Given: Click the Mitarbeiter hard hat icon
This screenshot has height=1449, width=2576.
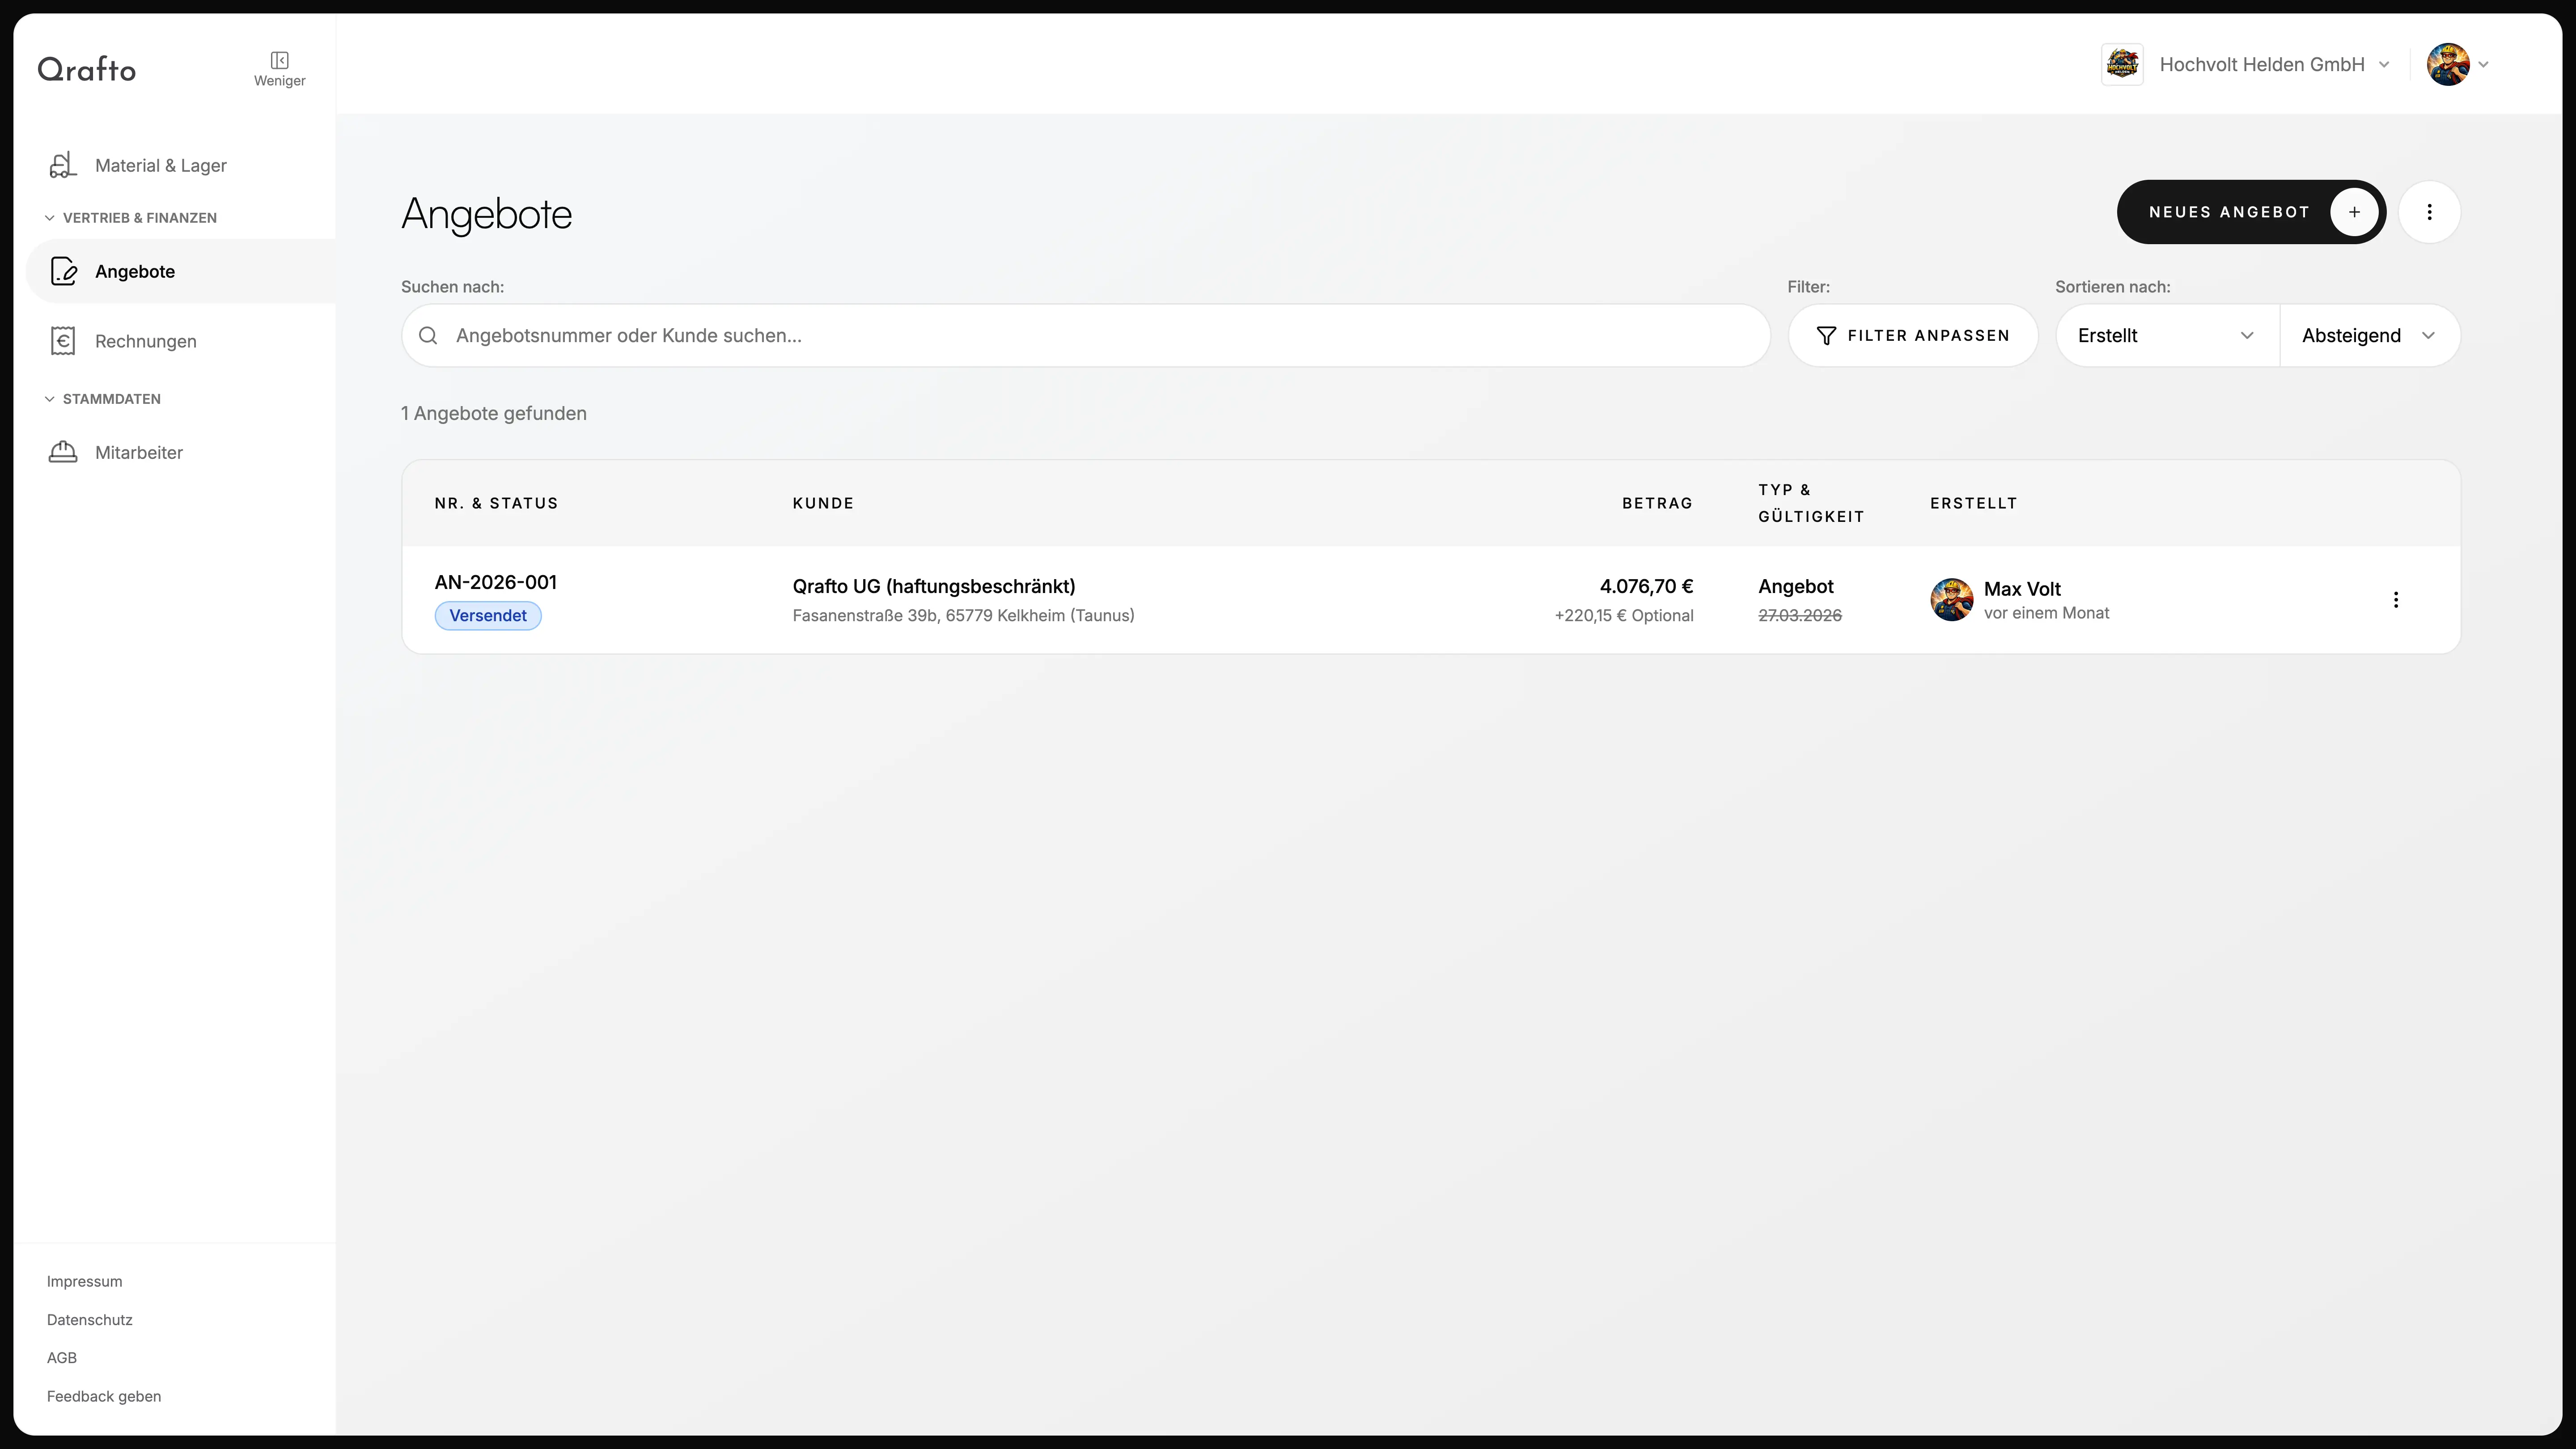Looking at the screenshot, I should tap(63, 452).
